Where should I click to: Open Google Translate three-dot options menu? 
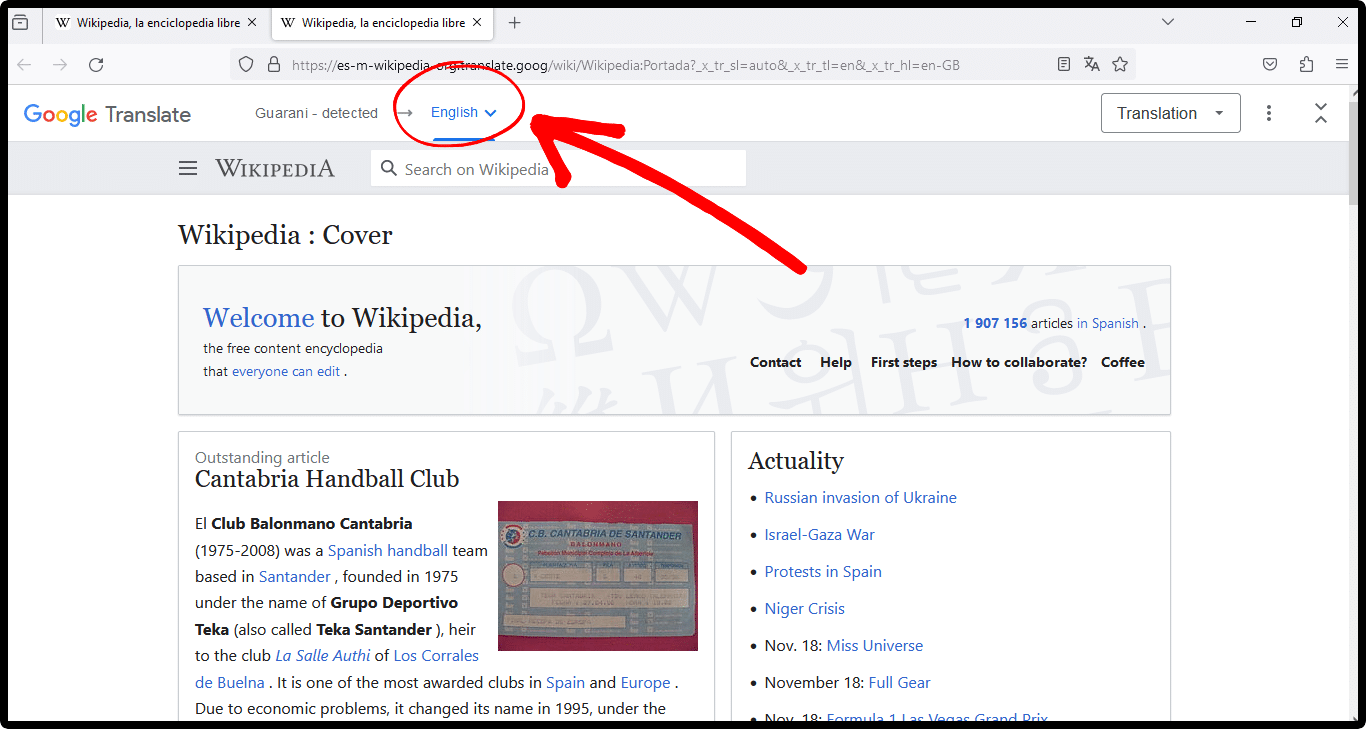(1269, 113)
